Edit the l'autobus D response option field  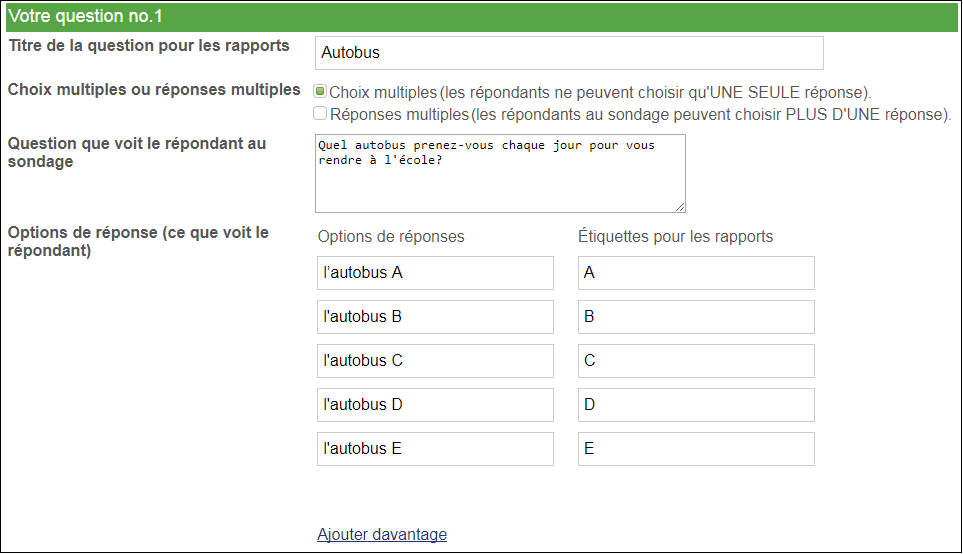pyautogui.click(x=435, y=405)
